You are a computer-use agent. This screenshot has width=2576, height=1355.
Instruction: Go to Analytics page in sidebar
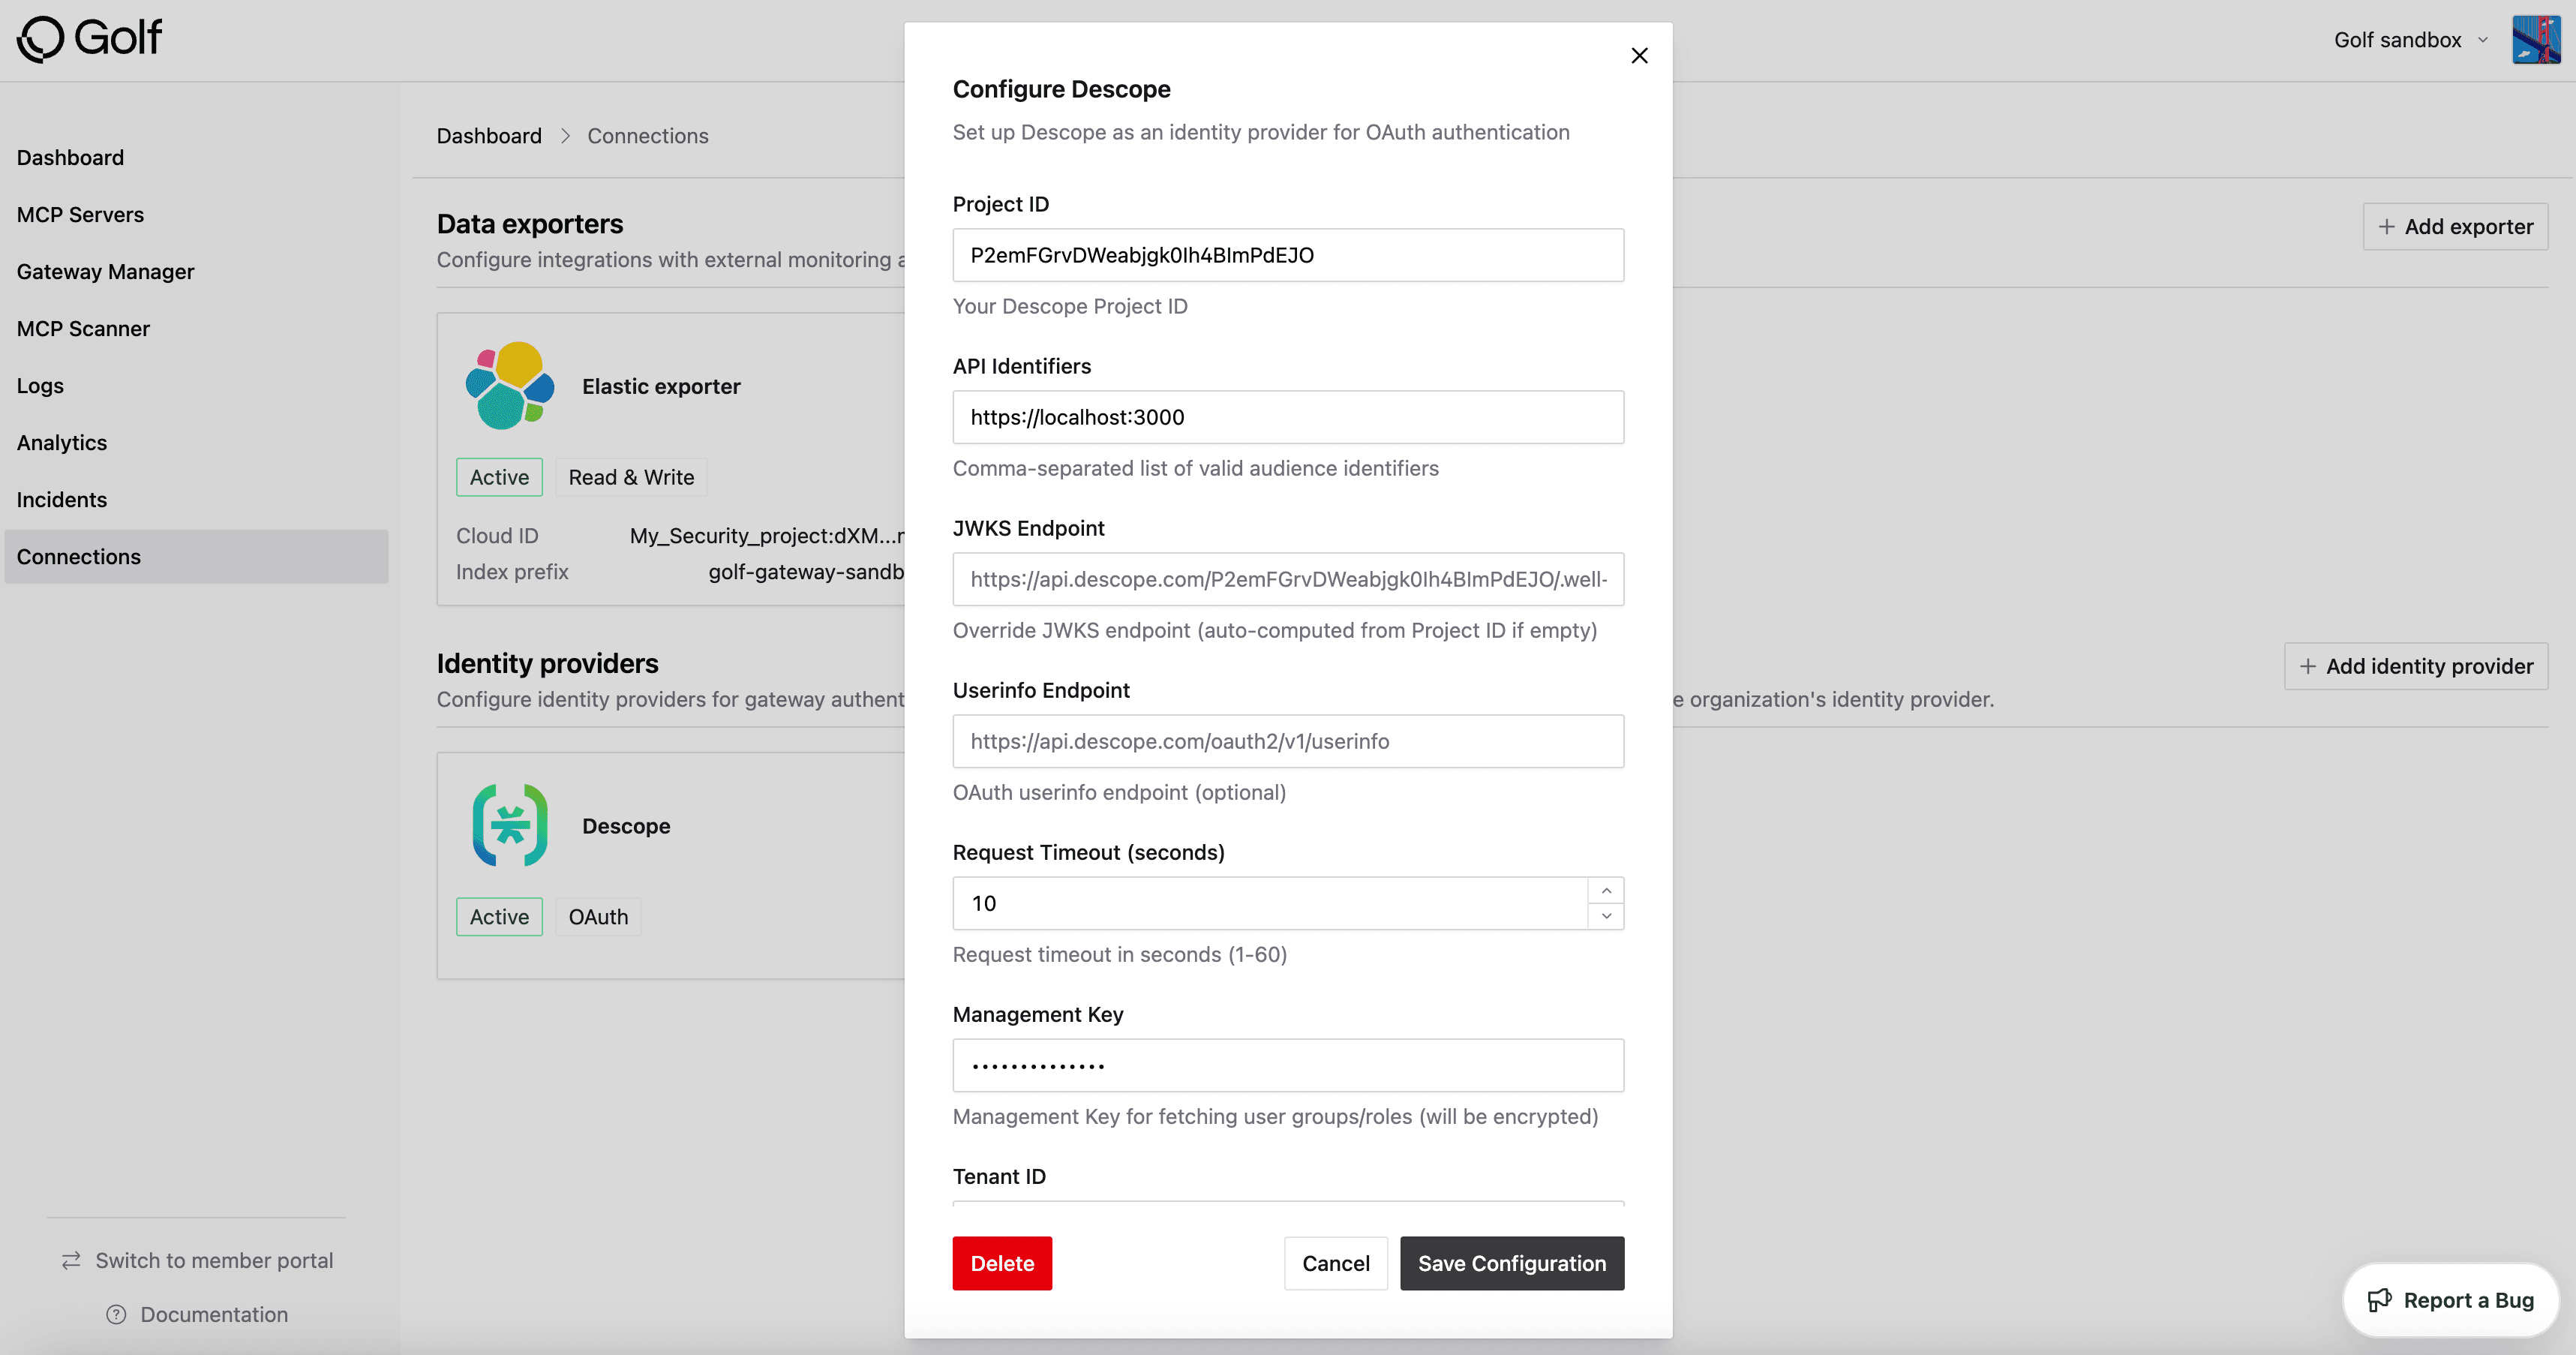pos(62,442)
